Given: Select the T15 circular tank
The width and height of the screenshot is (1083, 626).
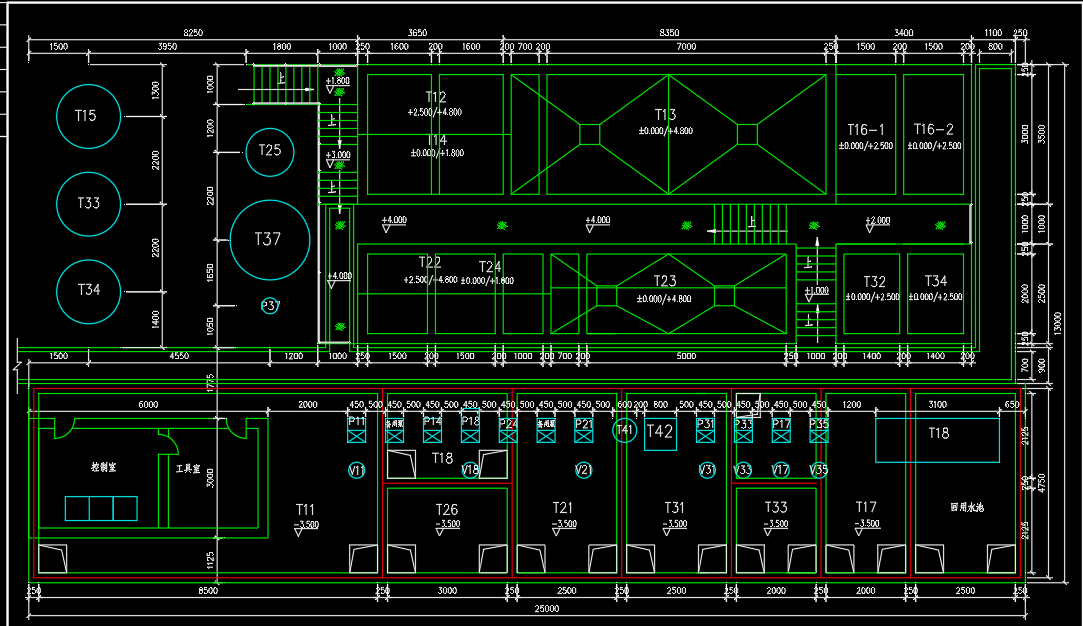Looking at the screenshot, I should [x=87, y=116].
